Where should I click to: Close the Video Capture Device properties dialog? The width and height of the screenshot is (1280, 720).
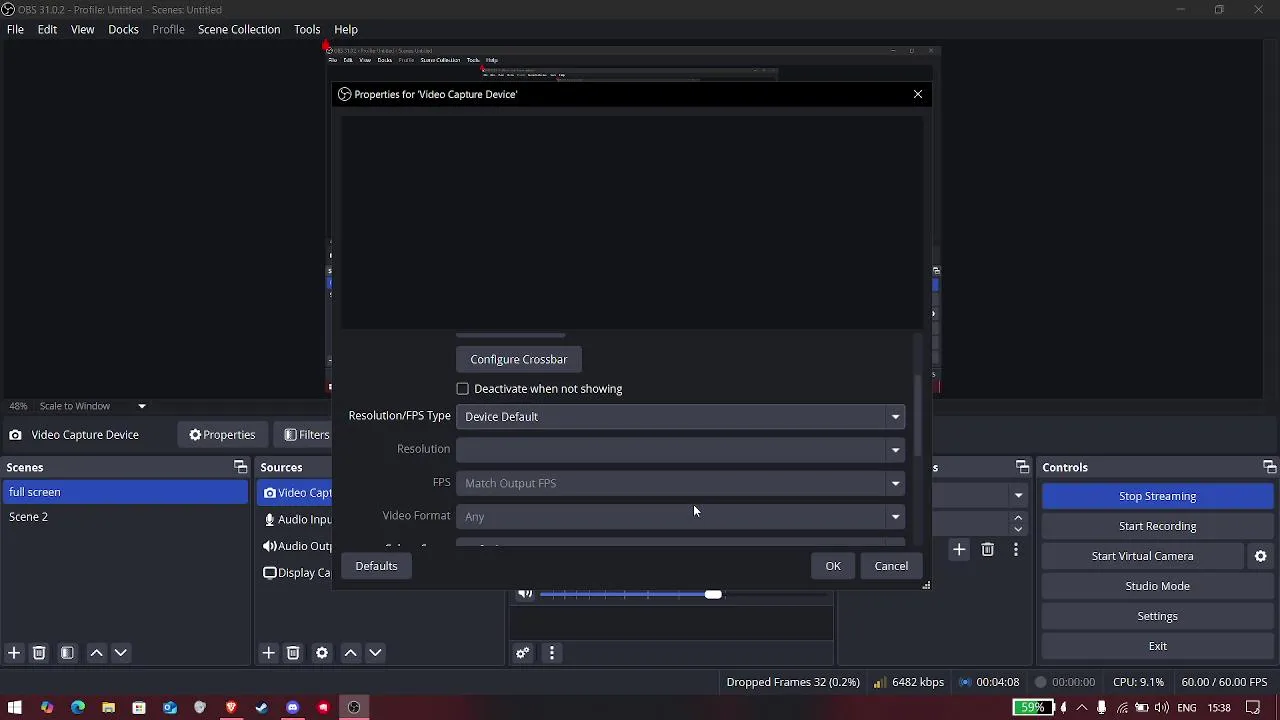(918, 94)
